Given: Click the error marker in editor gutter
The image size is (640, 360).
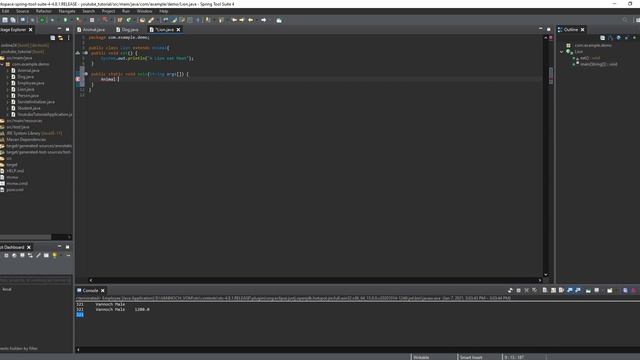Looking at the screenshot, I should (78, 79).
